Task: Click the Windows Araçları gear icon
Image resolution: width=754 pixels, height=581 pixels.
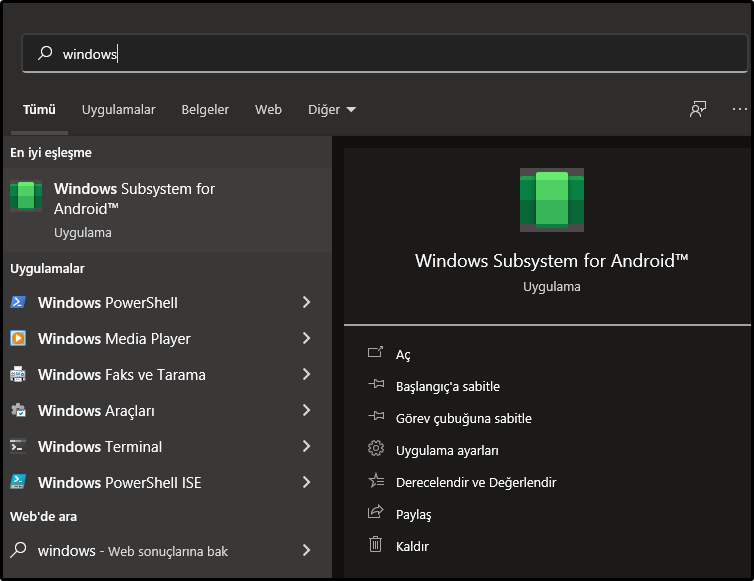Action: [x=18, y=411]
